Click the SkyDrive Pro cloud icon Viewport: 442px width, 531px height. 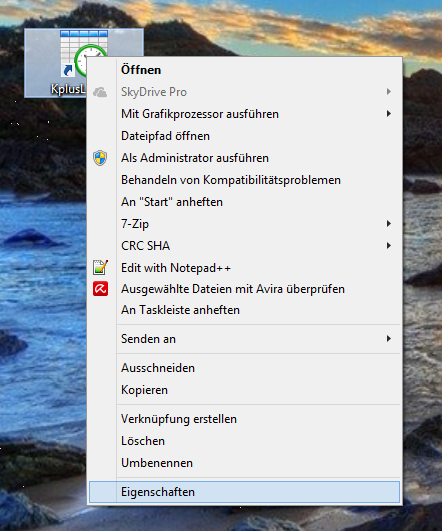pyautogui.click(x=100, y=92)
